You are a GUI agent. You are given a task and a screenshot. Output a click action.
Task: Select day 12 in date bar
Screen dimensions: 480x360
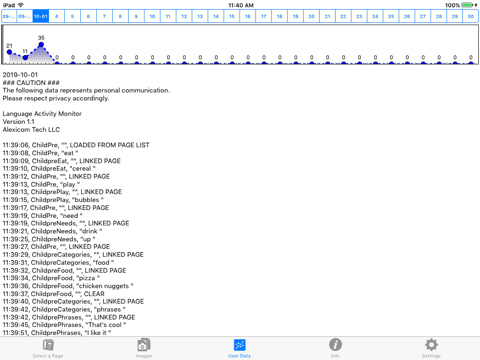point(184,16)
